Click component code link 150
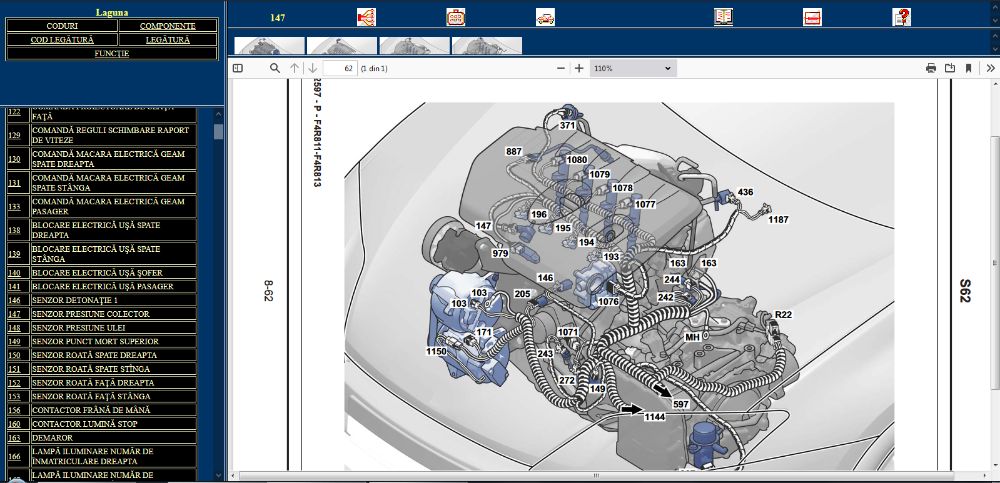 [14, 355]
